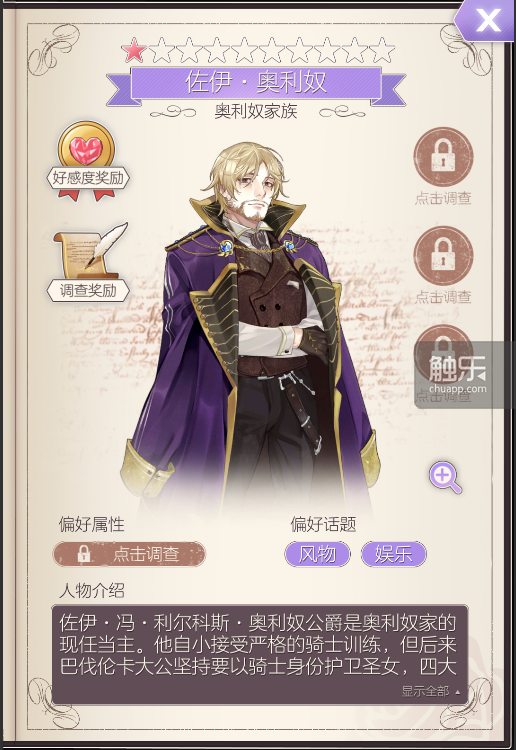Click the 好感度奖励 label

coord(88,178)
